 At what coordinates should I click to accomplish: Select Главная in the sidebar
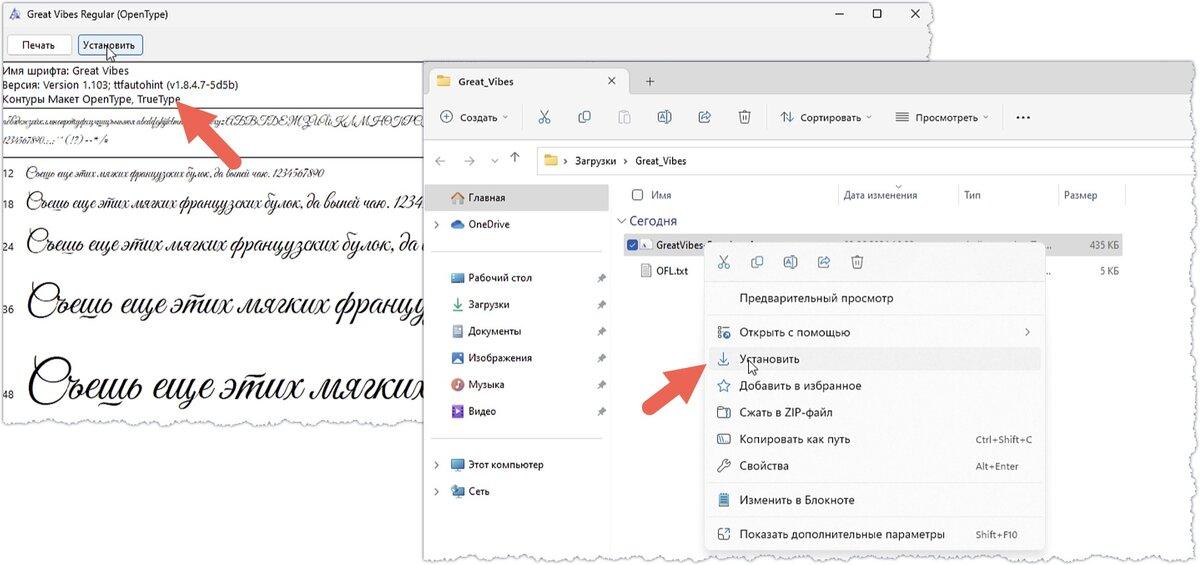[x=516, y=198]
